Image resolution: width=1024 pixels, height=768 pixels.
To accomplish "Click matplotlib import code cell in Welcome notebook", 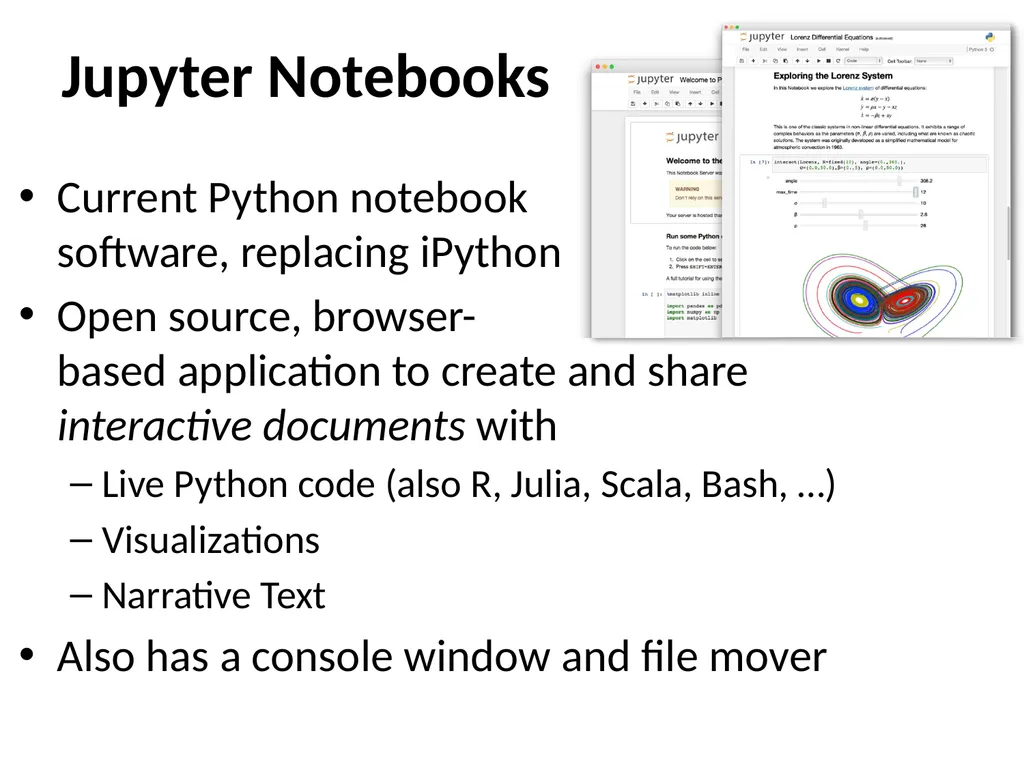I will coord(694,312).
